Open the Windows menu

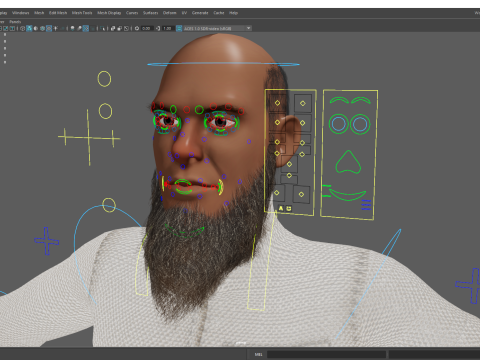coord(20,13)
